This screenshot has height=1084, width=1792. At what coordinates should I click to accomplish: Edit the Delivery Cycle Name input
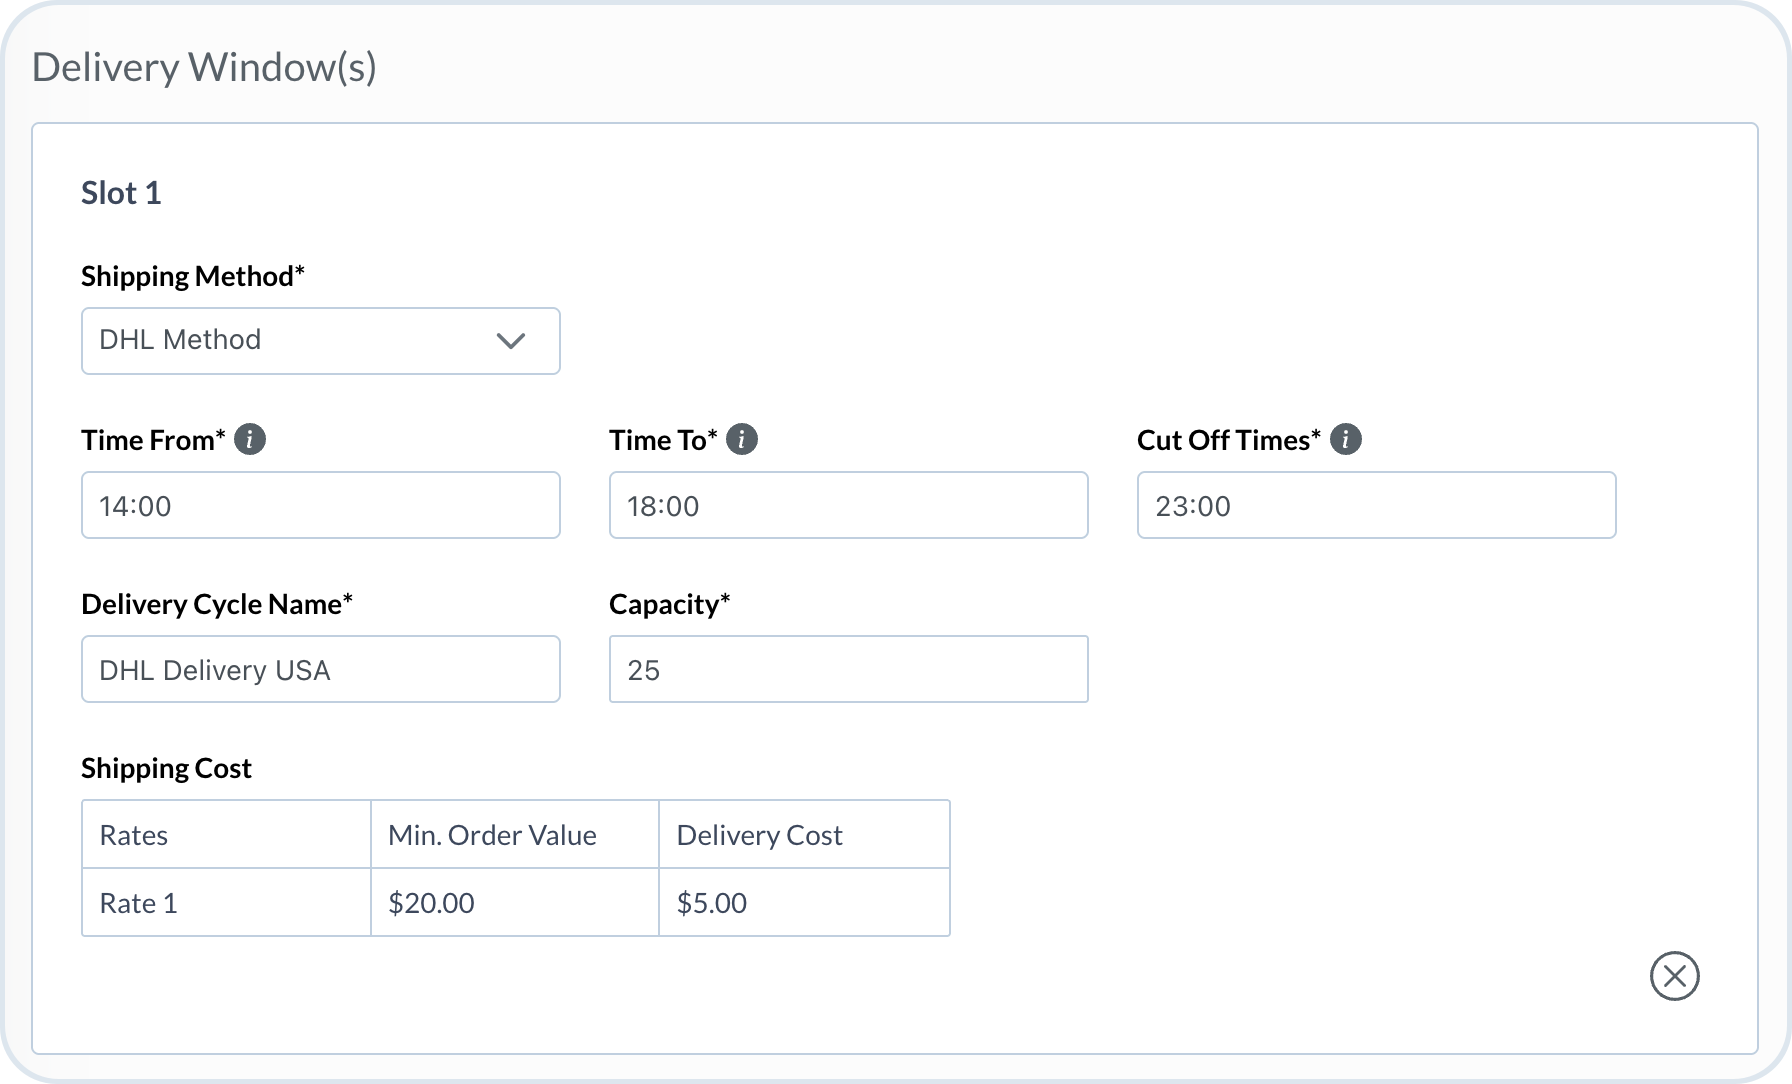(x=320, y=669)
